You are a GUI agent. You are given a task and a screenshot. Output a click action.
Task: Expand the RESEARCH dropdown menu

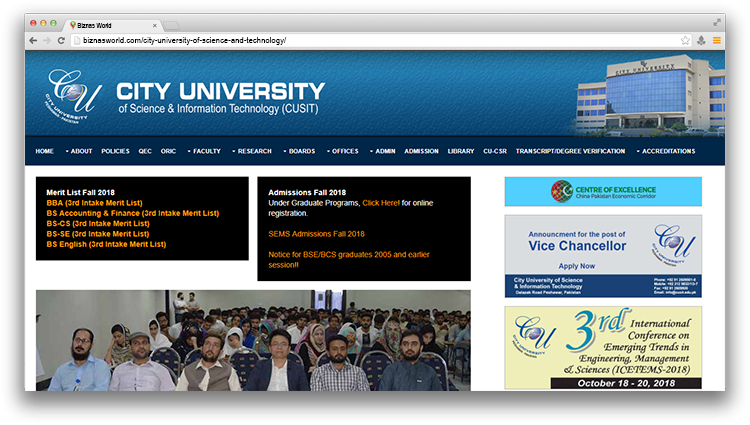(x=253, y=151)
